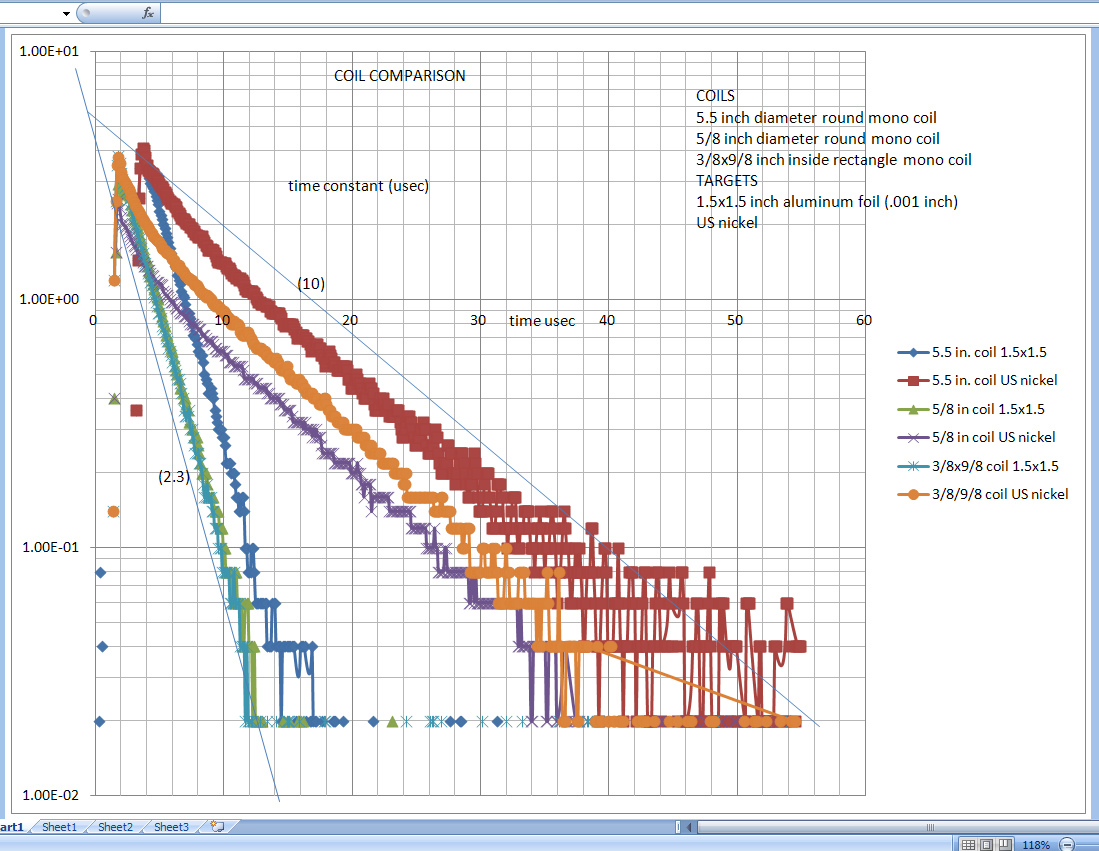Click the 1.00E-02 vertical axis label
1099x851 pixels.
coord(50,796)
